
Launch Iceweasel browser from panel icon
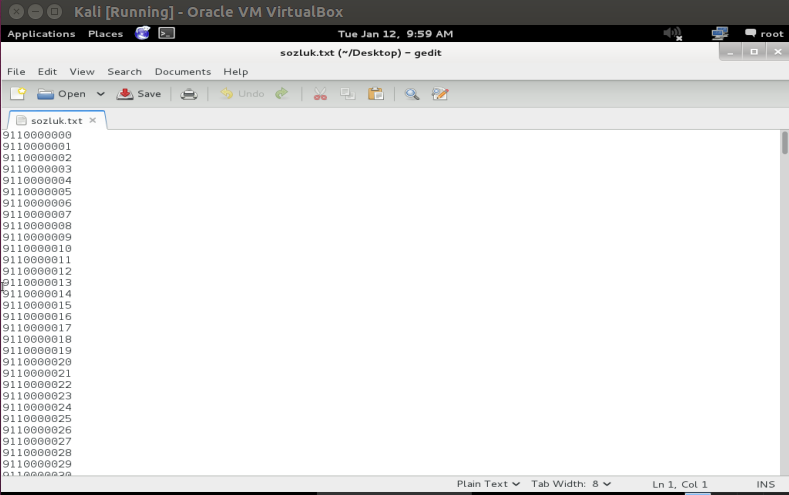[x=142, y=33]
